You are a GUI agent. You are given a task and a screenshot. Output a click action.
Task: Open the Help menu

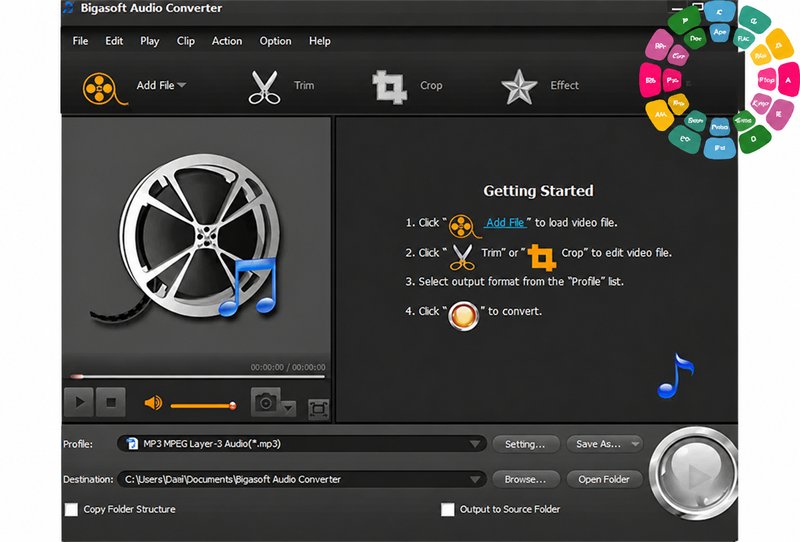point(320,41)
